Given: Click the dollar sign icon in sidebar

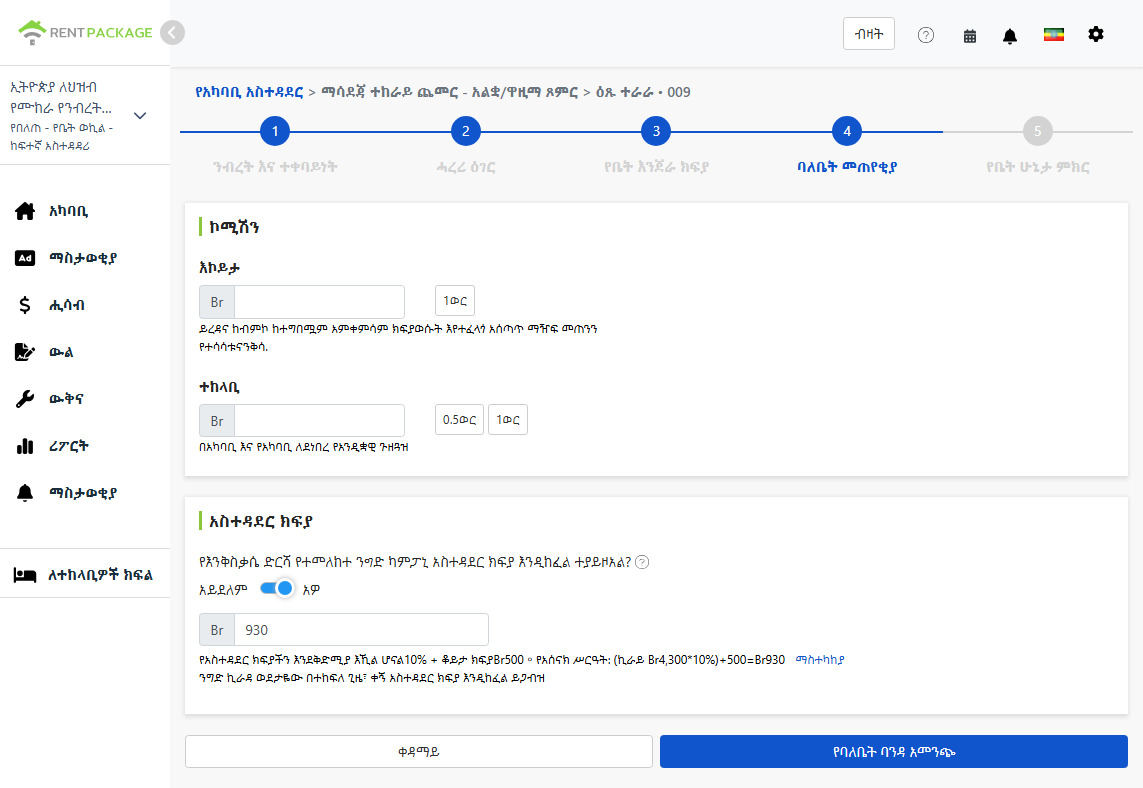Looking at the screenshot, I should (x=25, y=305).
